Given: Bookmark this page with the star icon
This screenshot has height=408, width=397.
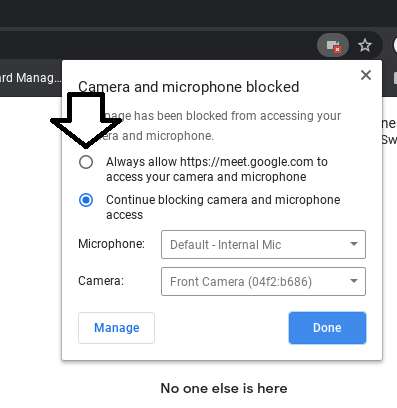Looking at the screenshot, I should [365, 45].
